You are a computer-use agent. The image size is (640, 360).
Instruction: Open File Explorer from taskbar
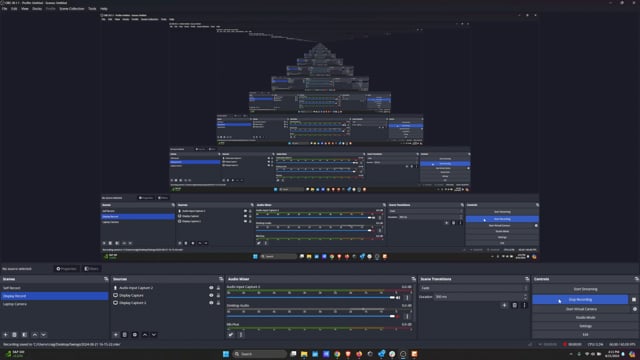304,354
